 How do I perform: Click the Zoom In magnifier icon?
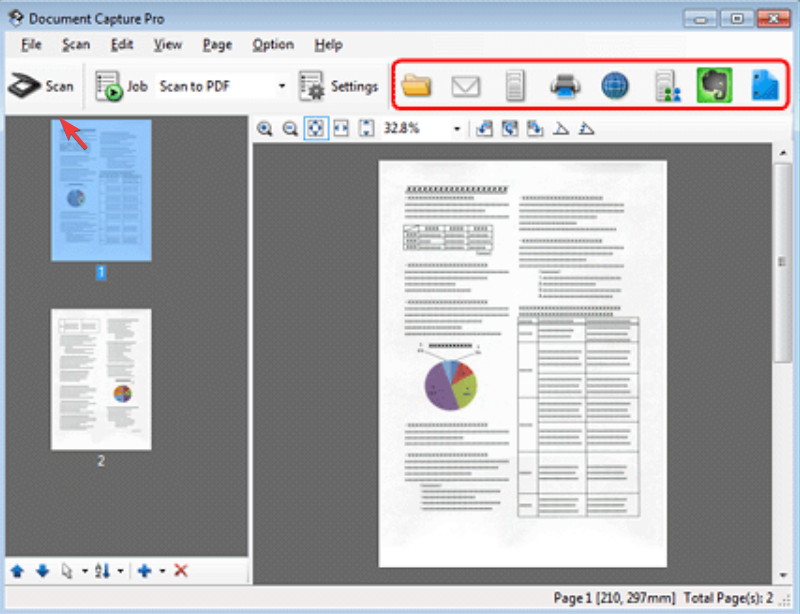point(265,128)
